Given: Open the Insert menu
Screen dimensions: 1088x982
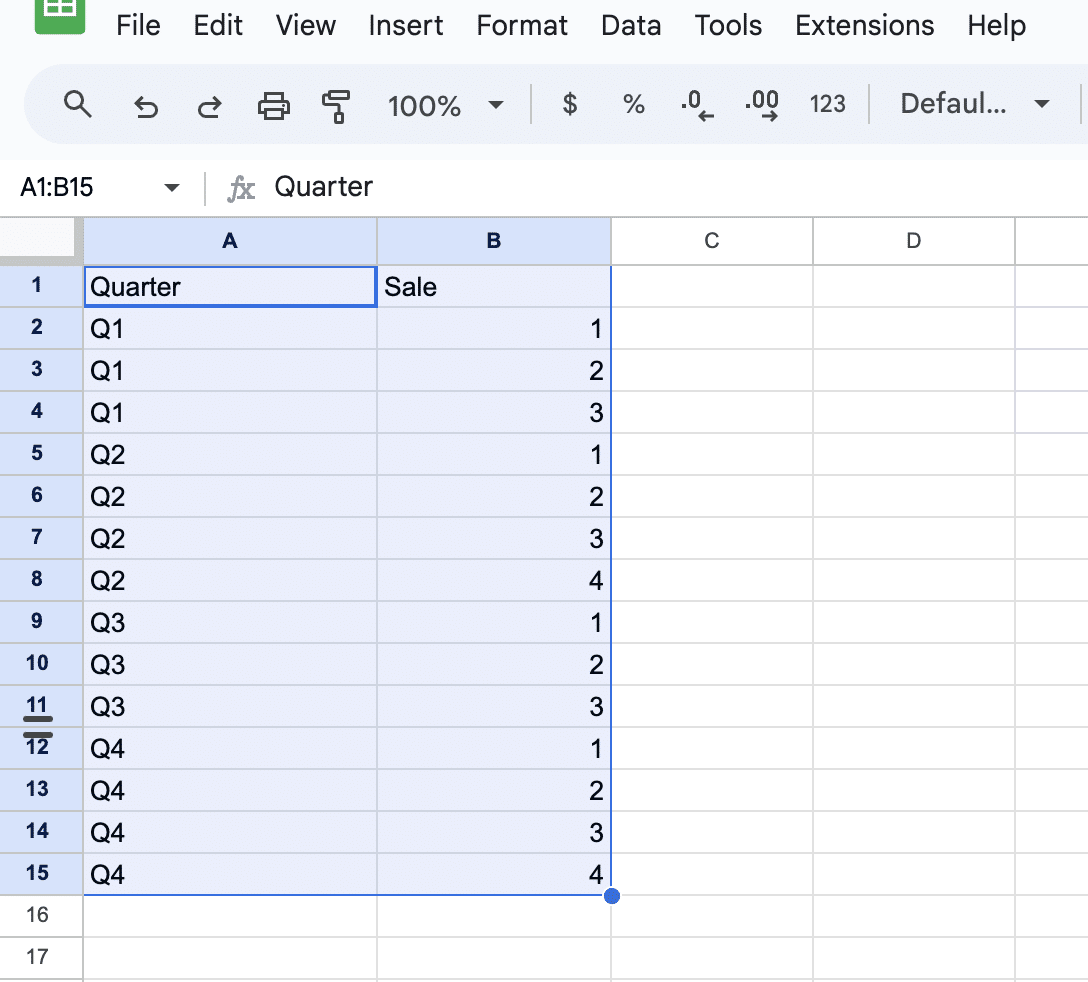Looking at the screenshot, I should coord(406,26).
